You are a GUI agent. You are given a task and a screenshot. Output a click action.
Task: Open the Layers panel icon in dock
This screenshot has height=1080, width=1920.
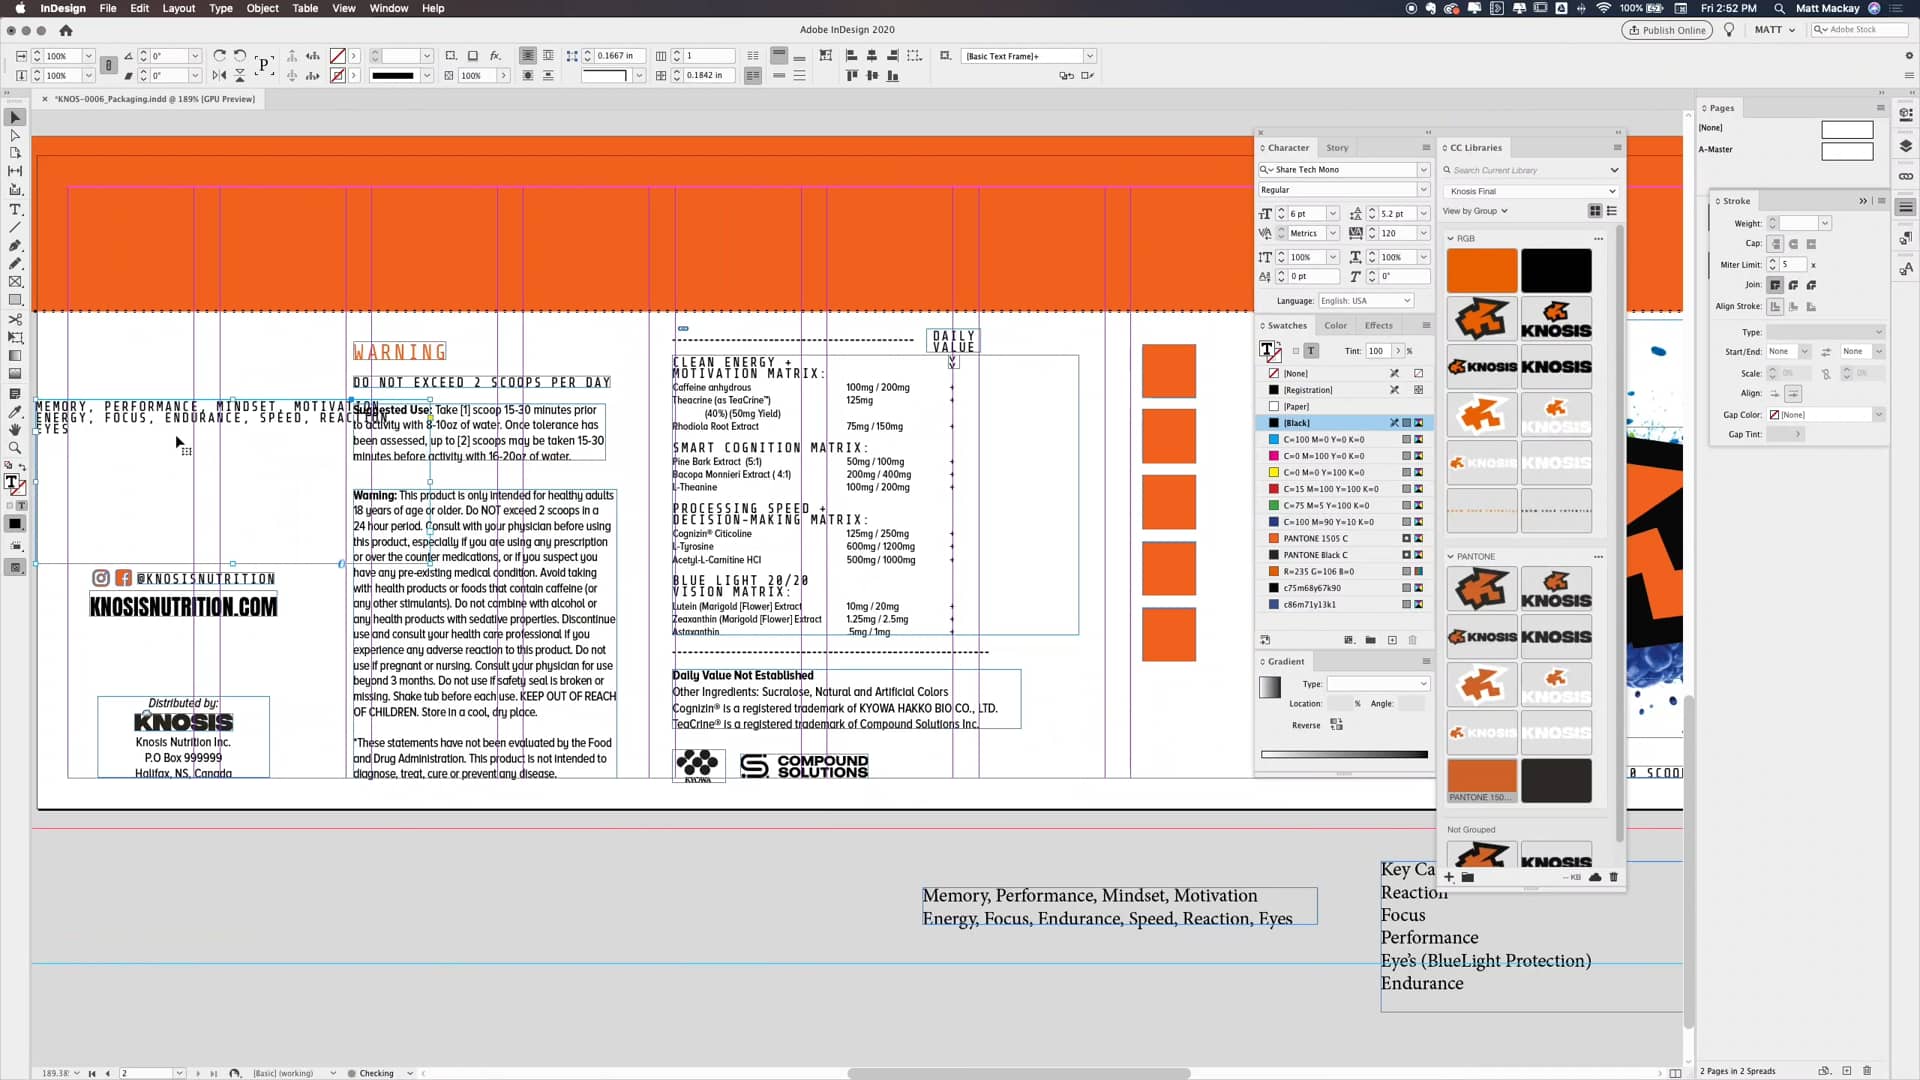[x=1906, y=146]
